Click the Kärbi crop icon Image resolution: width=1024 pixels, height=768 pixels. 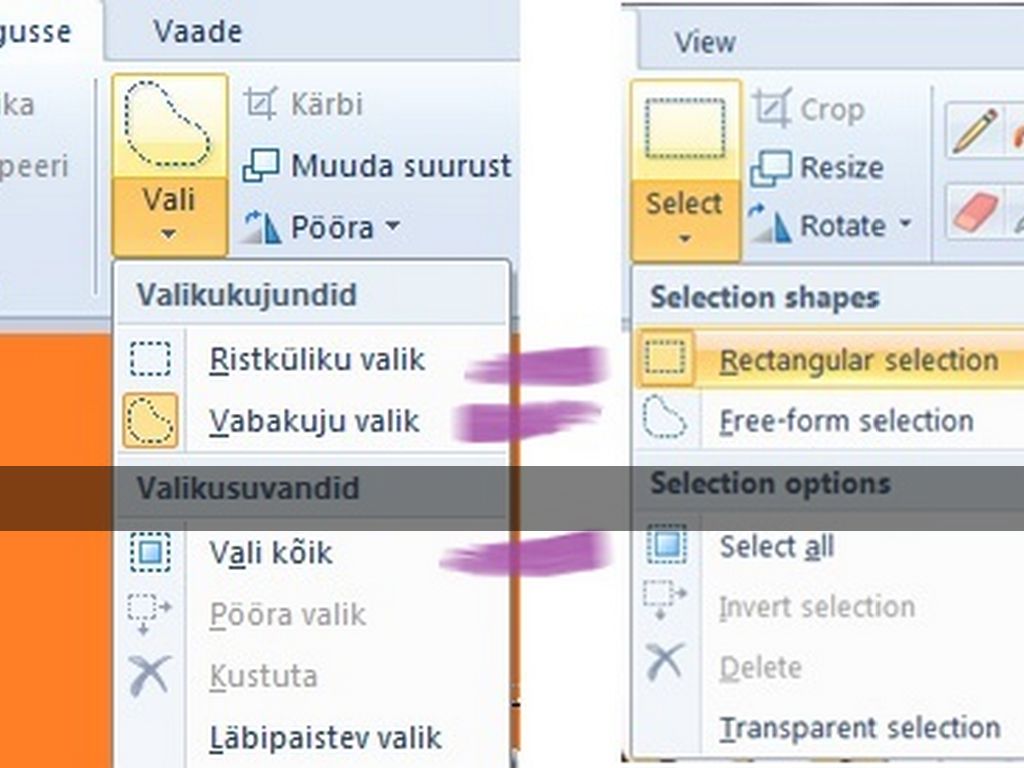pyautogui.click(x=261, y=103)
